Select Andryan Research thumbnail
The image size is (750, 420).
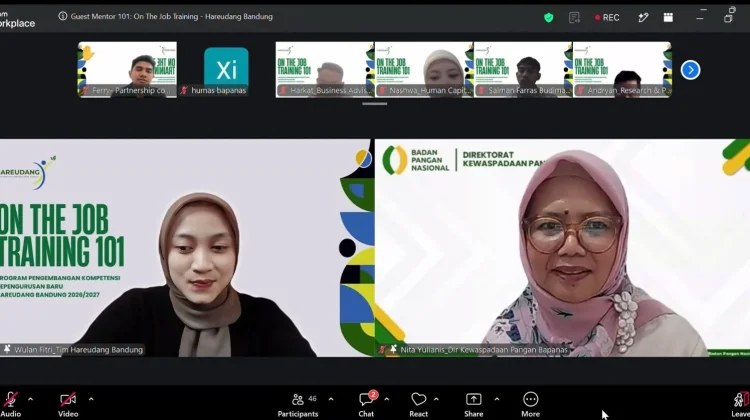coord(622,69)
